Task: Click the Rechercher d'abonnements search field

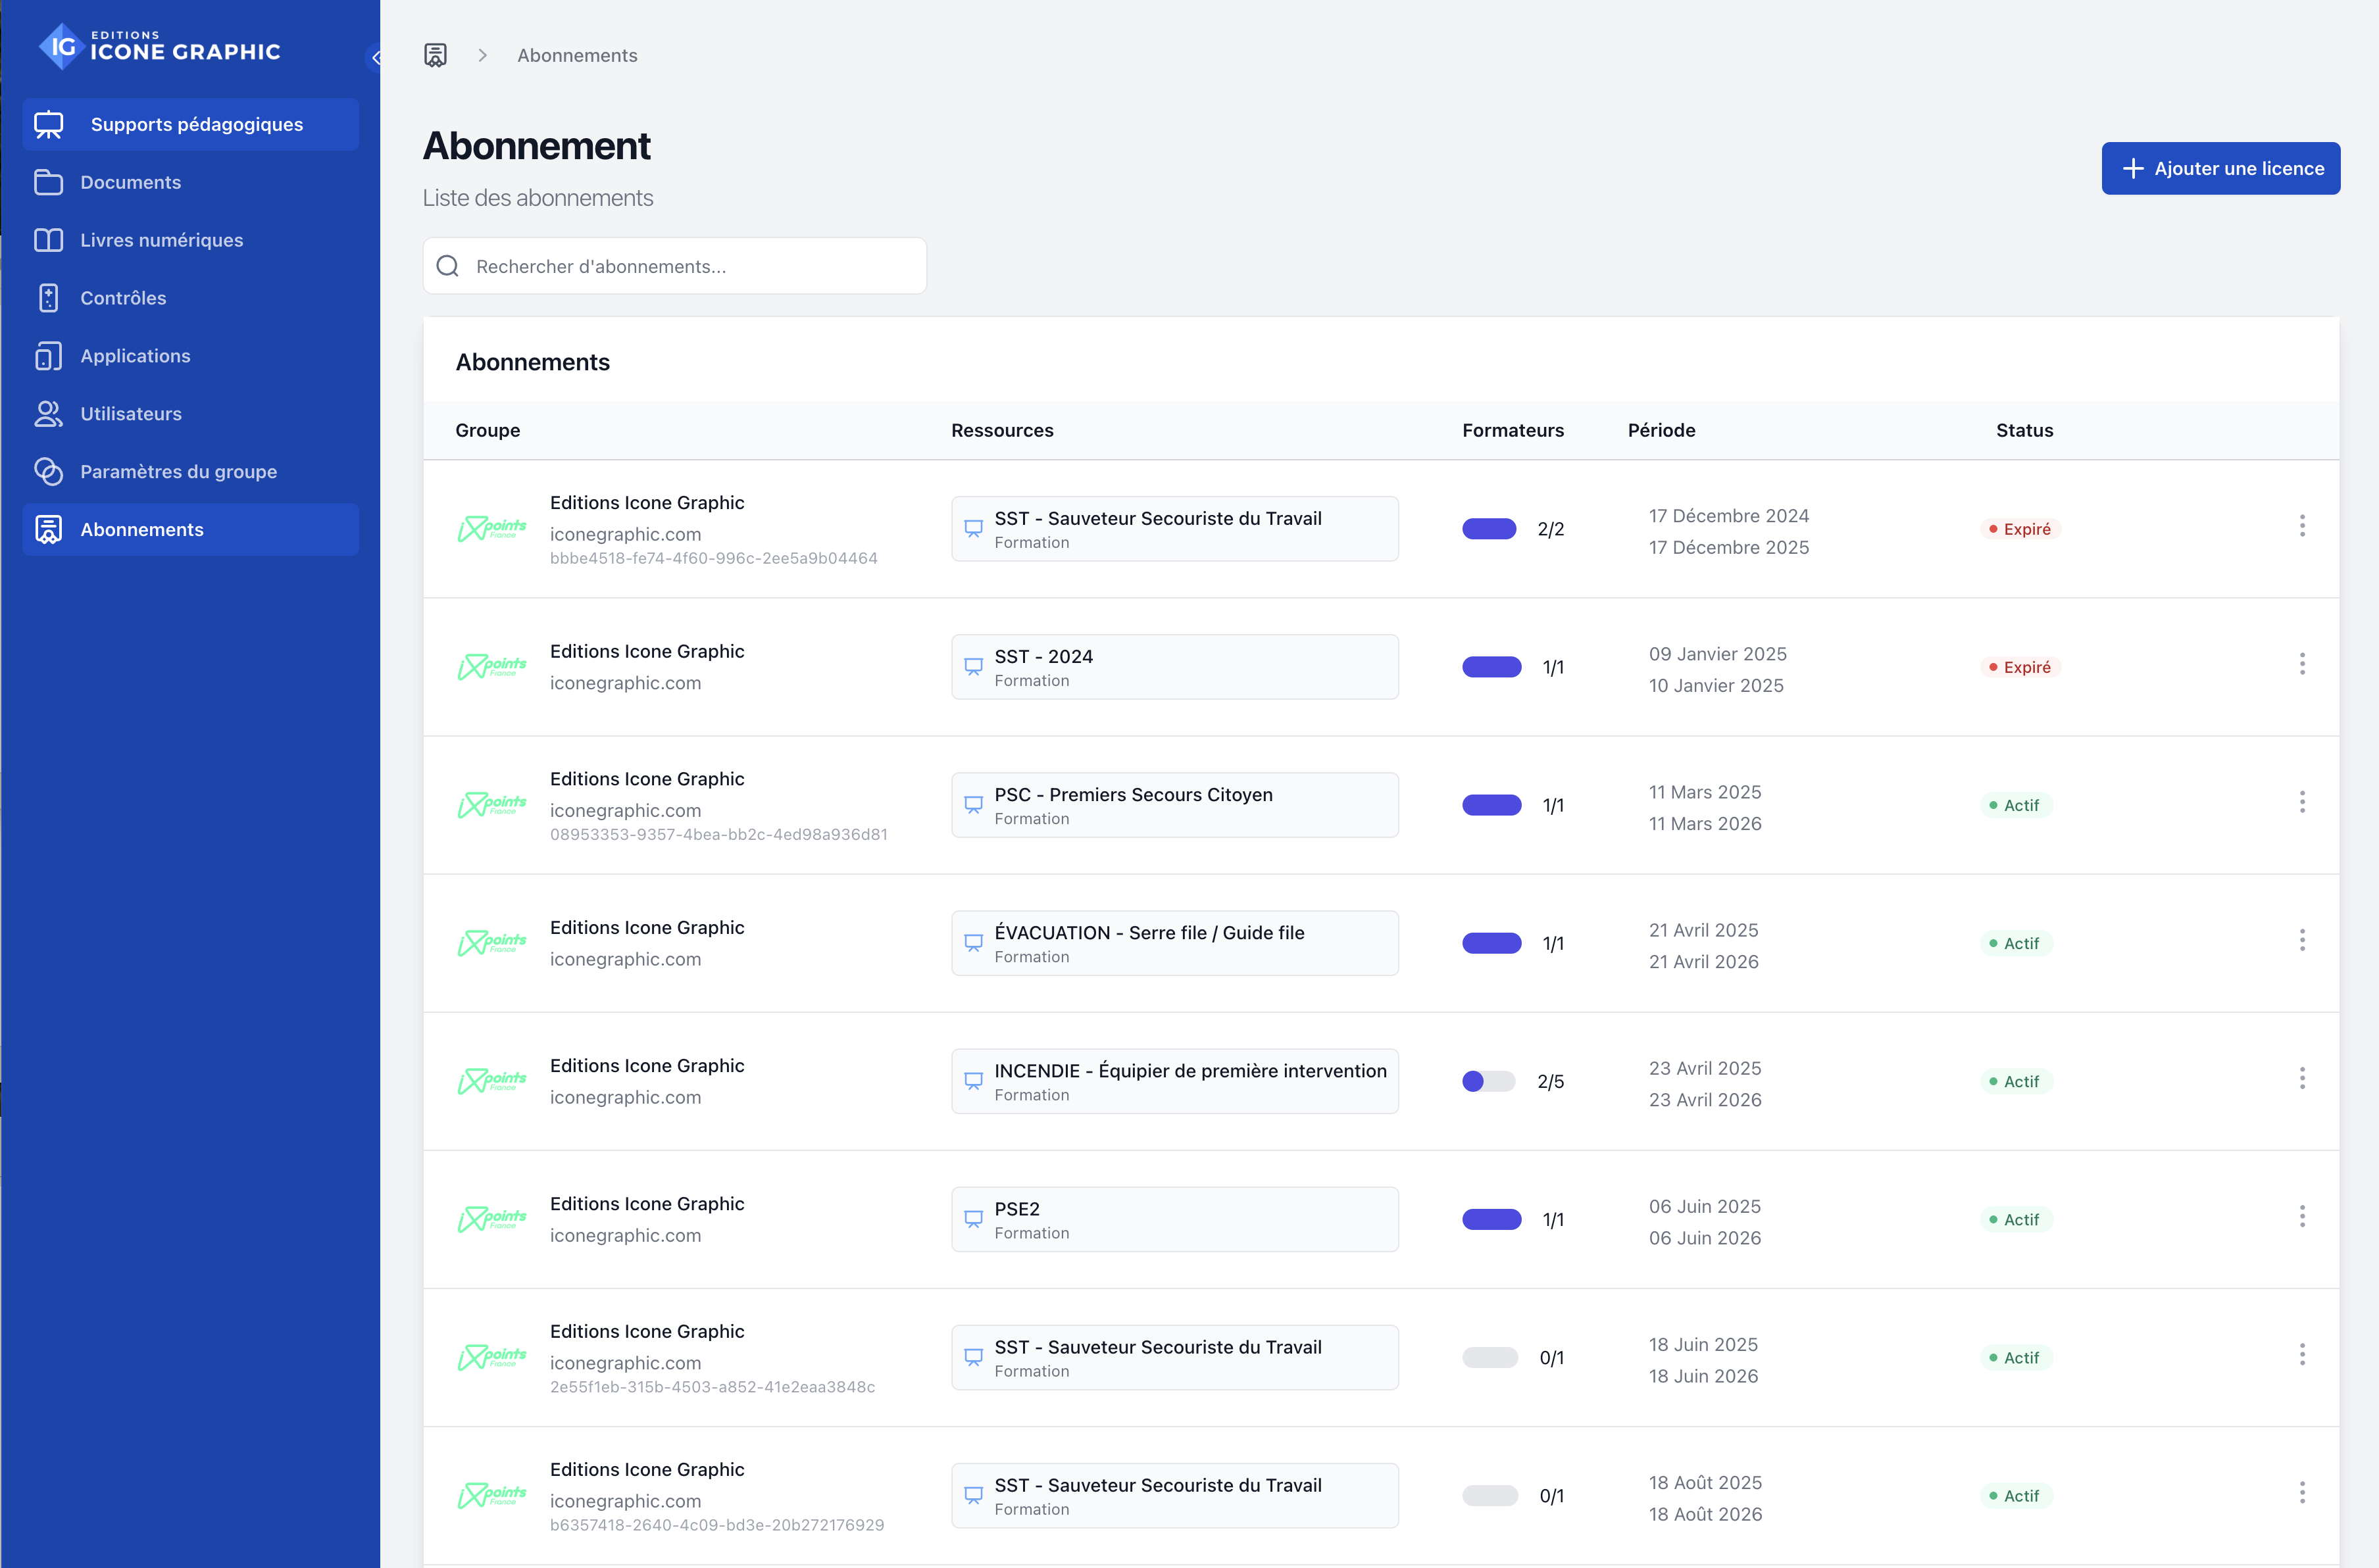Action: point(675,266)
